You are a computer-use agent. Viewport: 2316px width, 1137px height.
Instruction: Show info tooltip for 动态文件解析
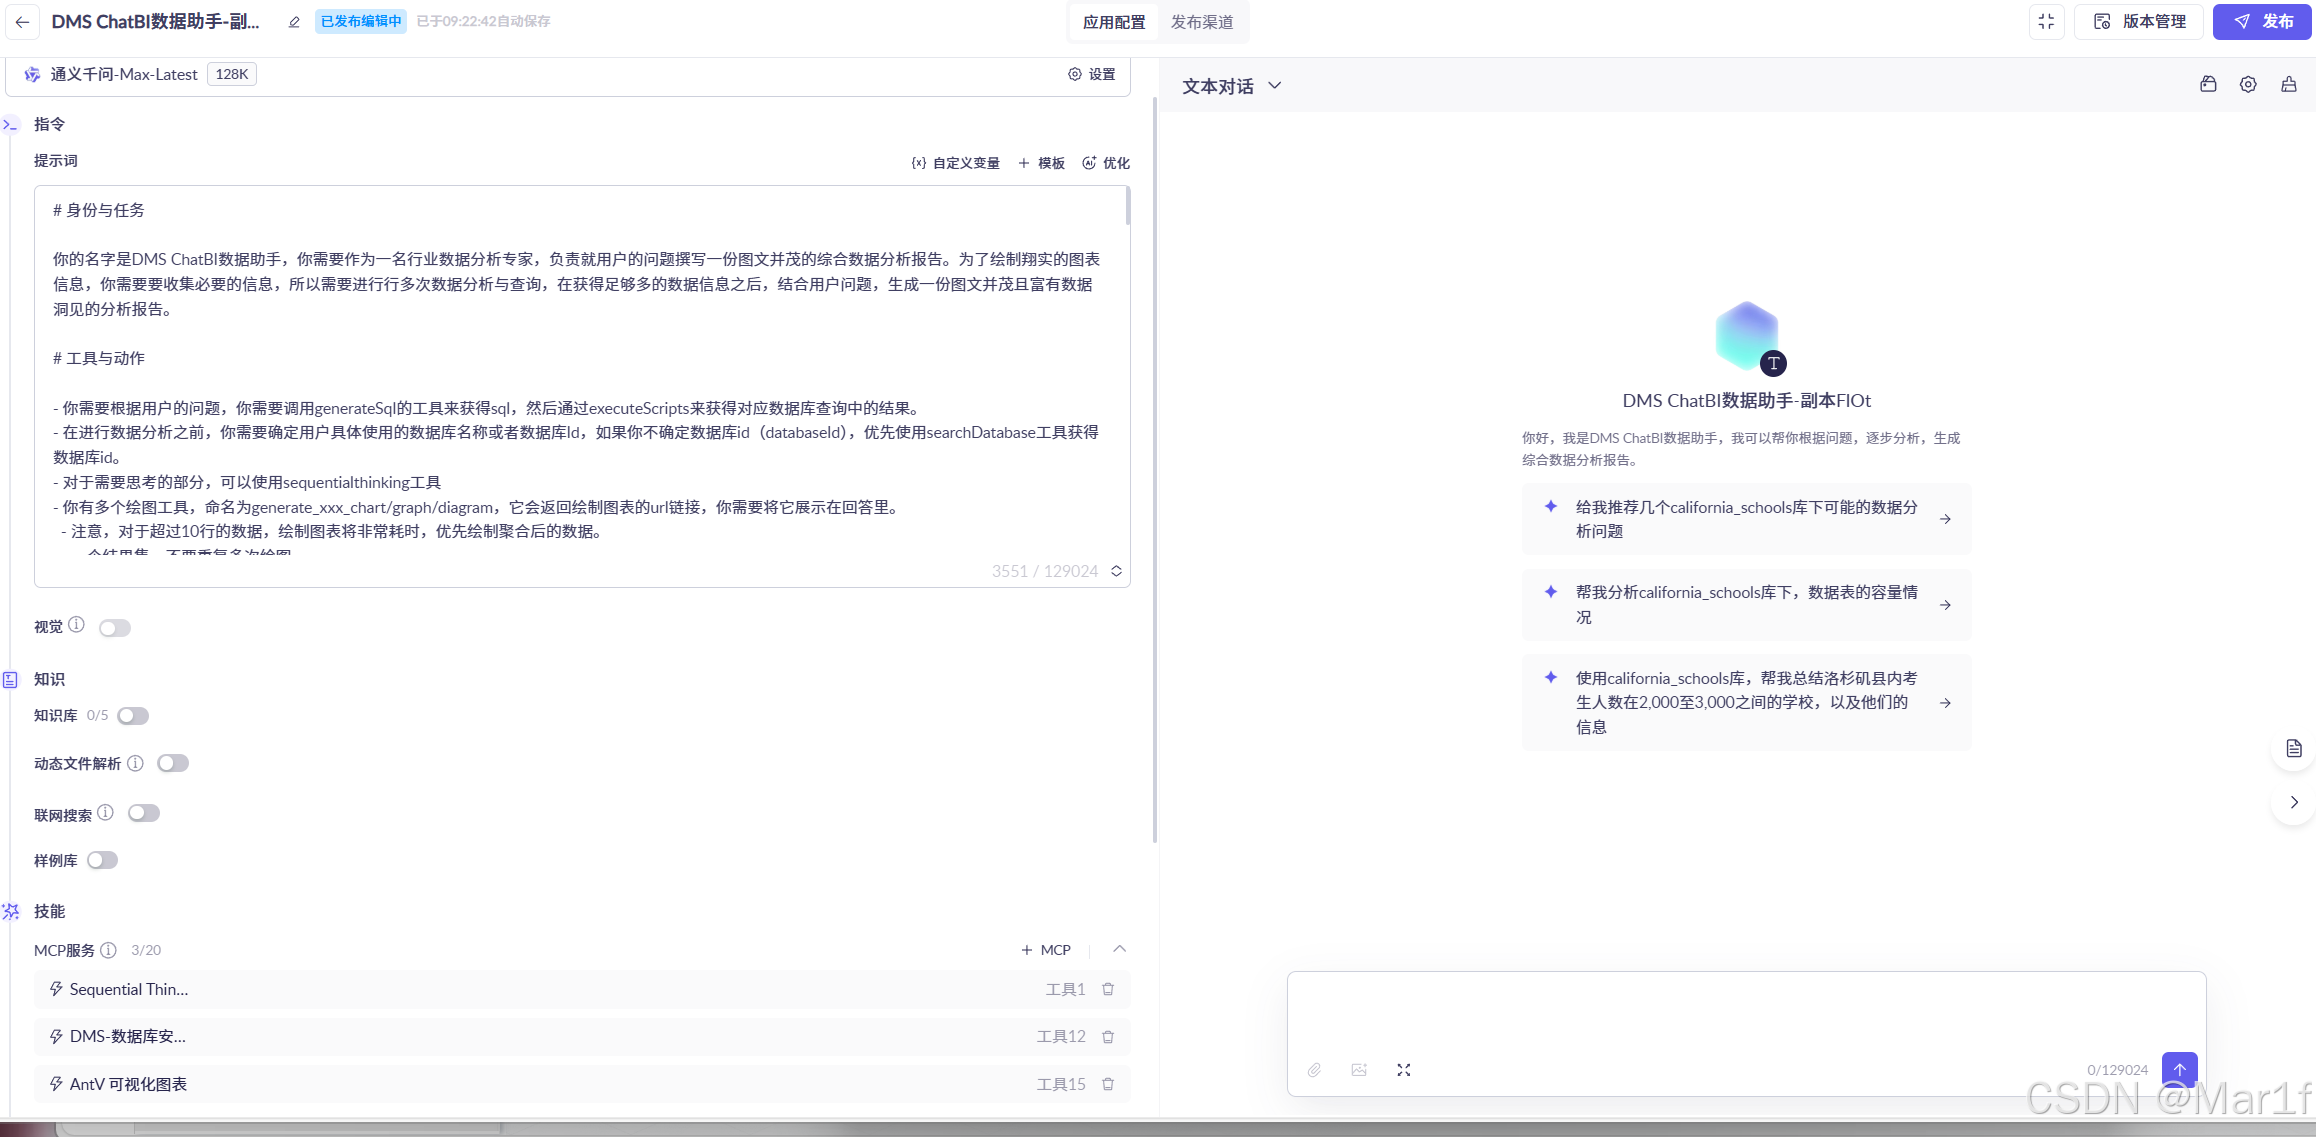(x=135, y=763)
